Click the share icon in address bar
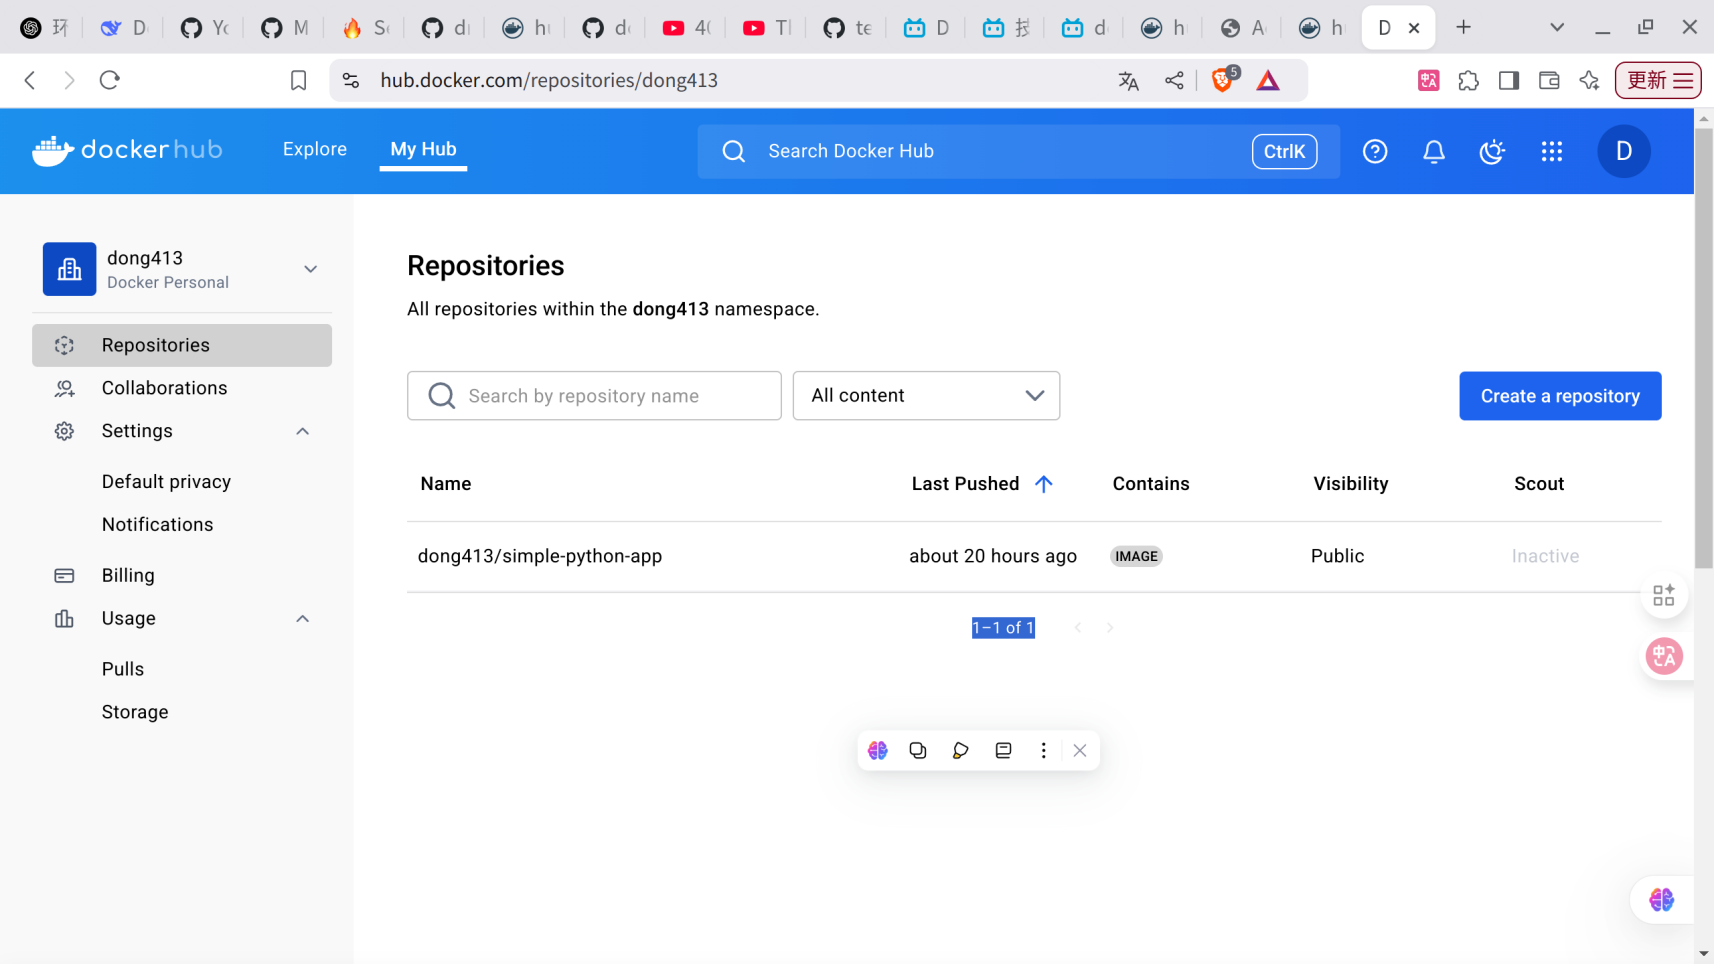The width and height of the screenshot is (1714, 964). [1175, 81]
